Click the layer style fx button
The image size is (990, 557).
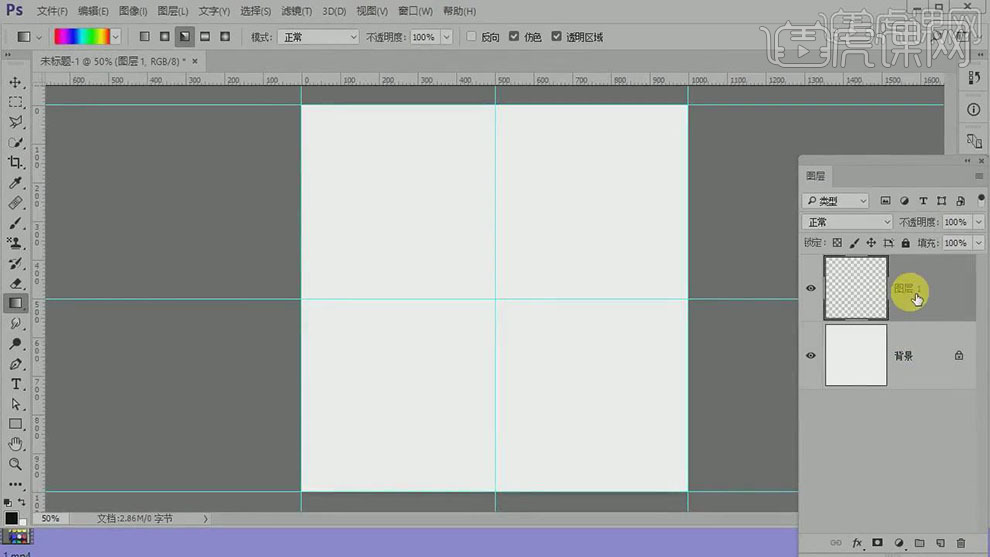point(857,543)
